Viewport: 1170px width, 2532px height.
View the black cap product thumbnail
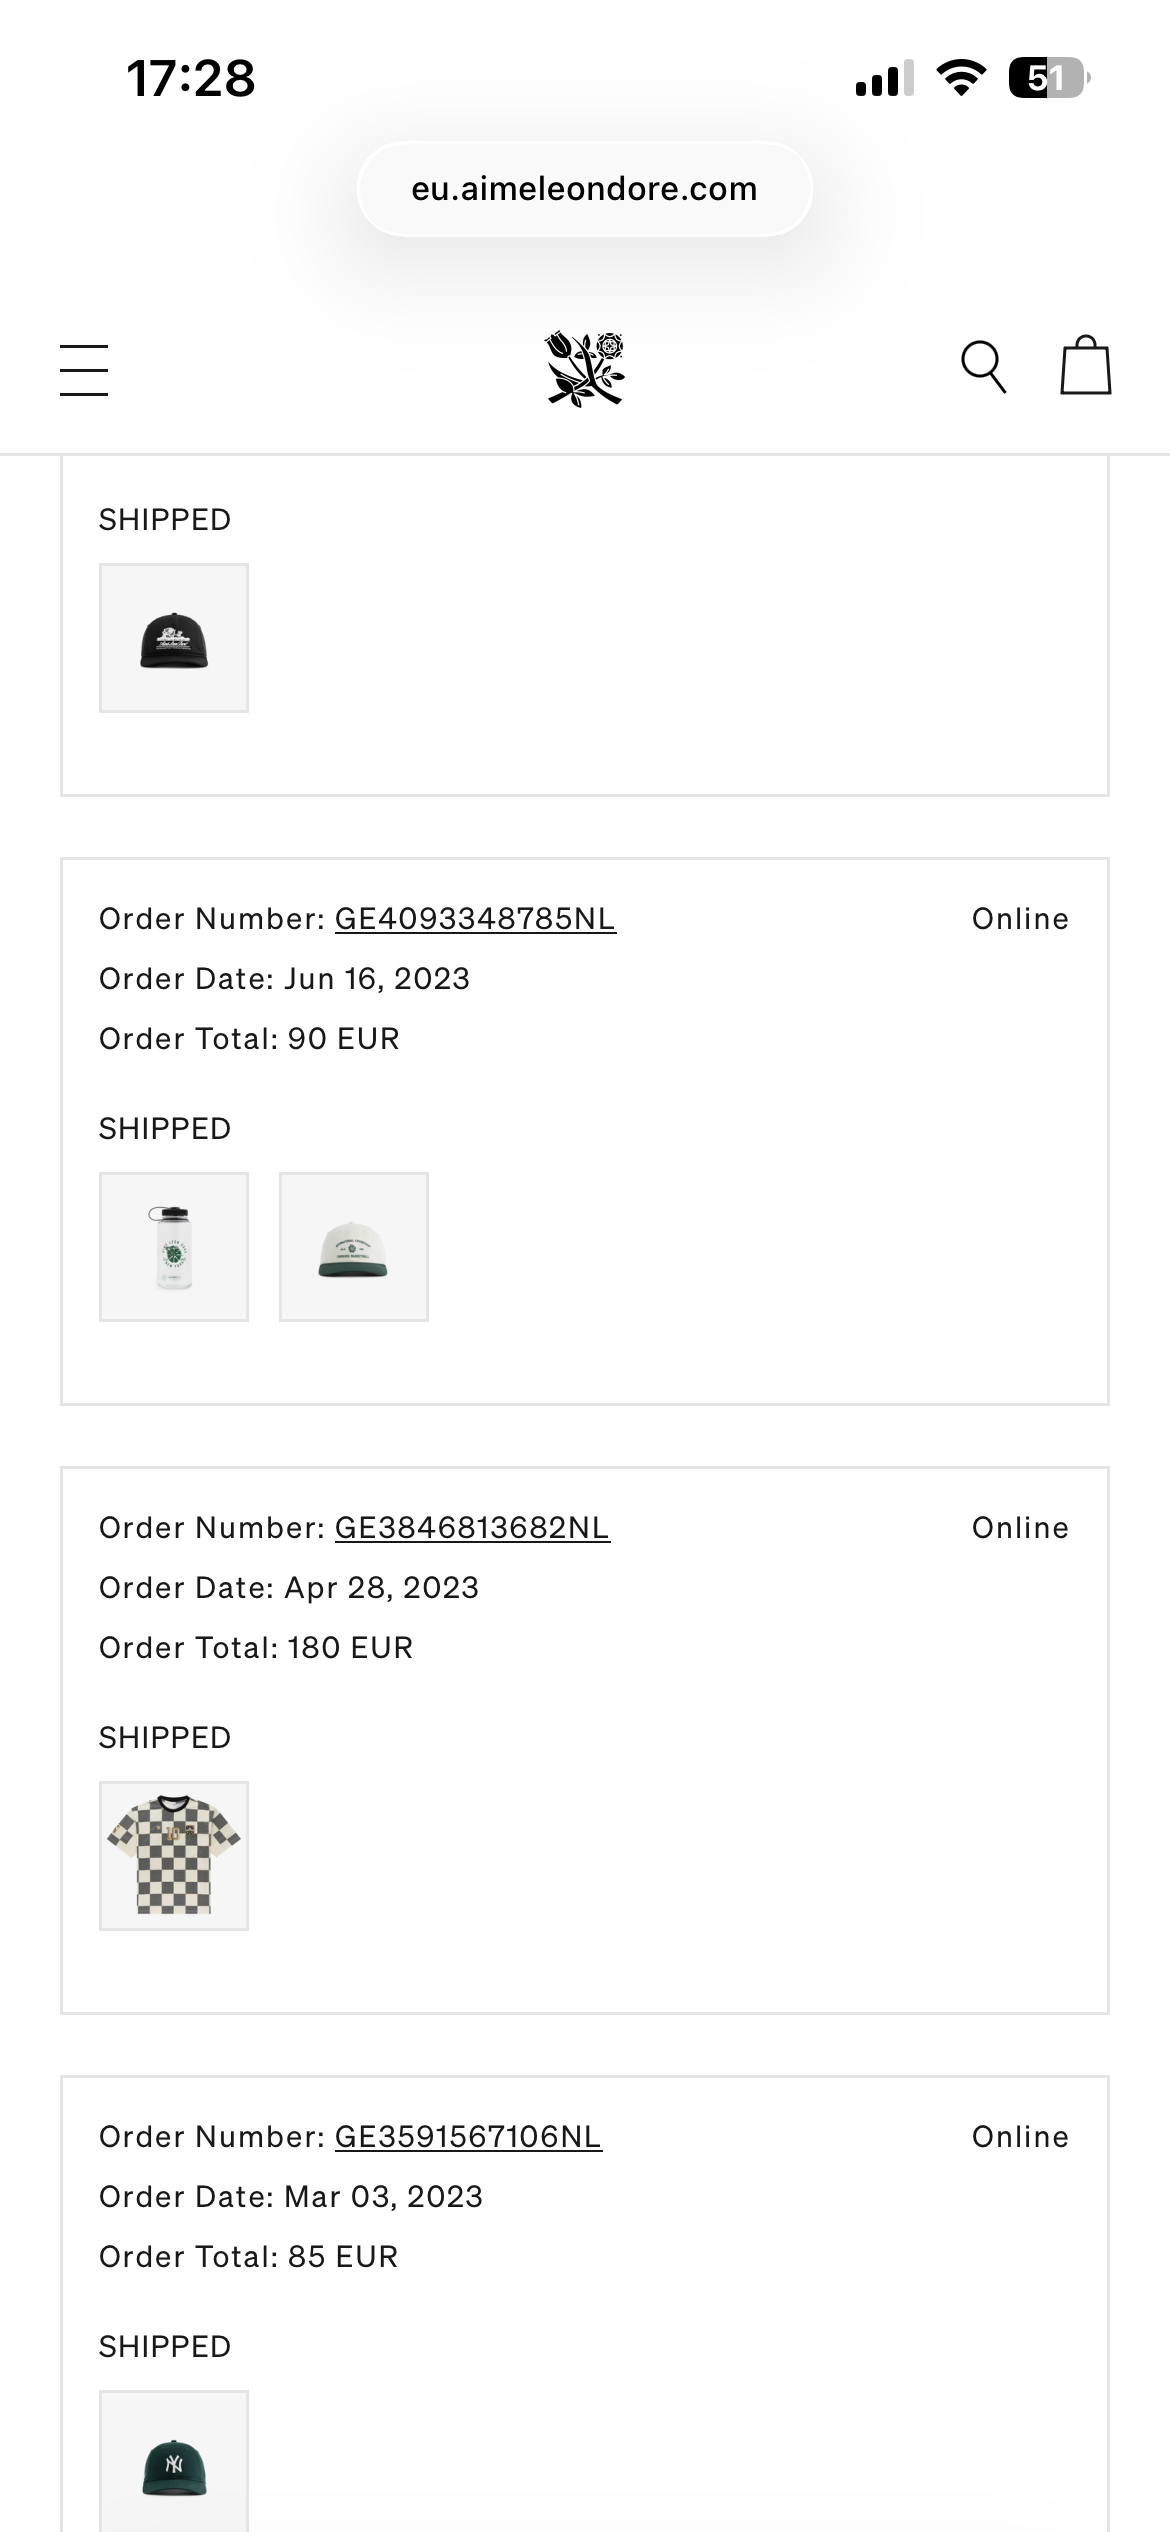click(174, 638)
